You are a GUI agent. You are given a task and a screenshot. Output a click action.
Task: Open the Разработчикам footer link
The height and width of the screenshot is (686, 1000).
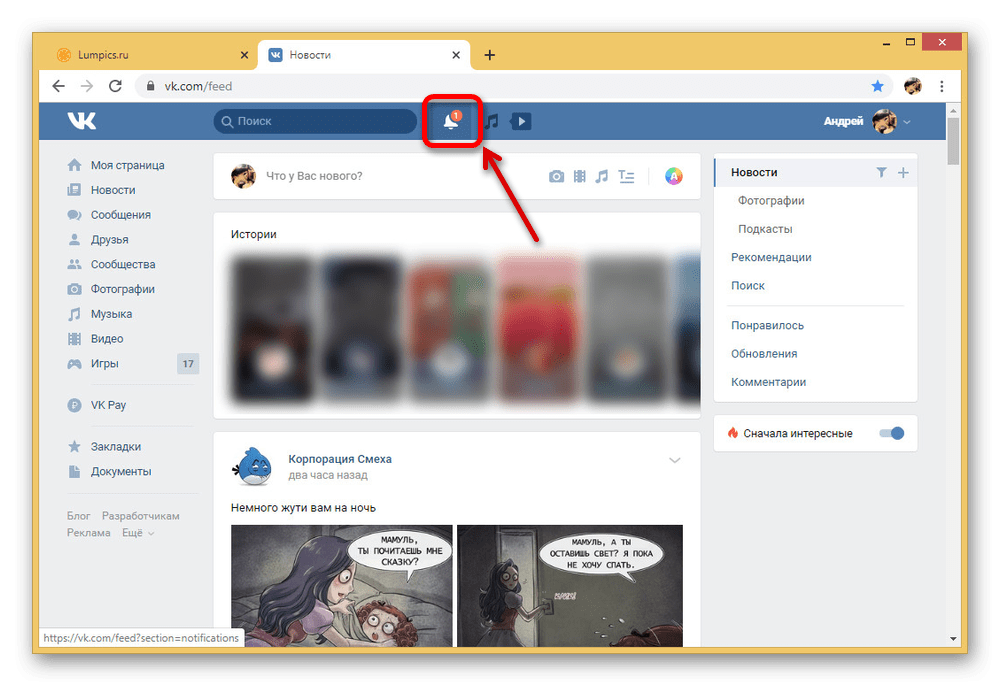(140, 516)
